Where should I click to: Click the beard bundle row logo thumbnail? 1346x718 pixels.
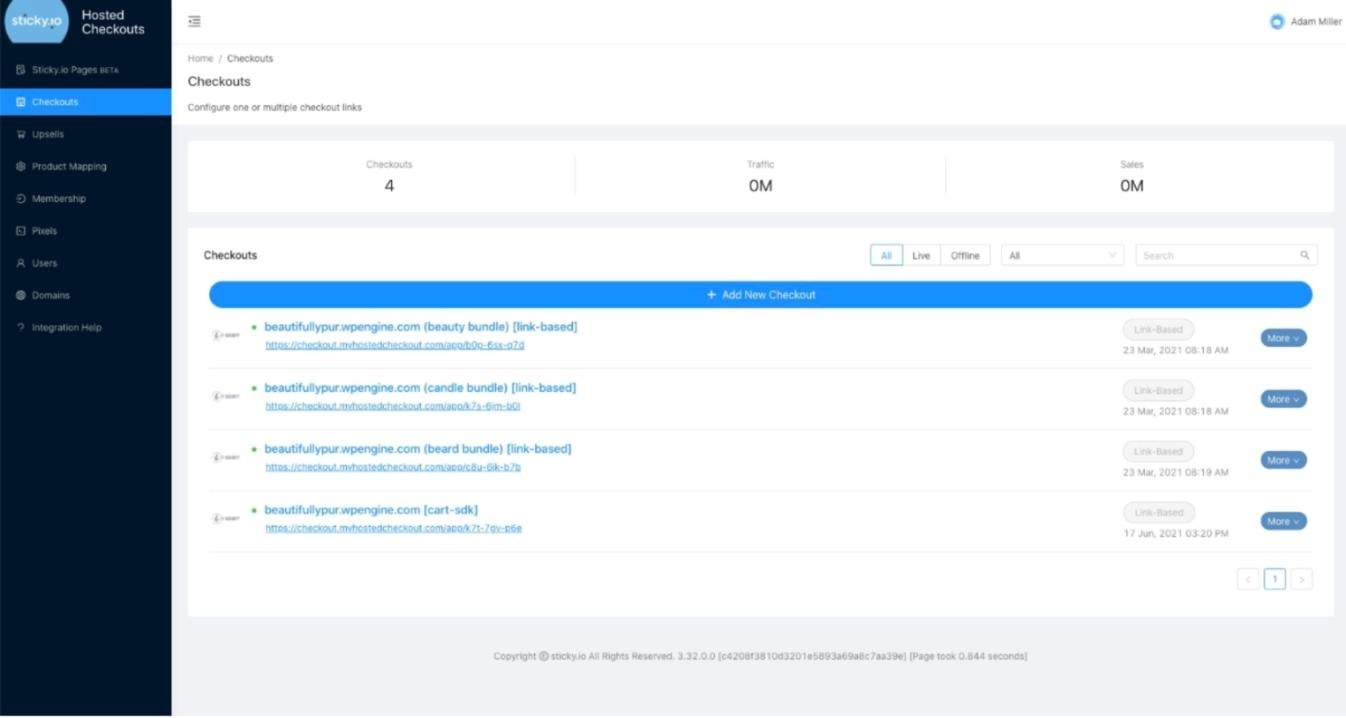pos(226,457)
